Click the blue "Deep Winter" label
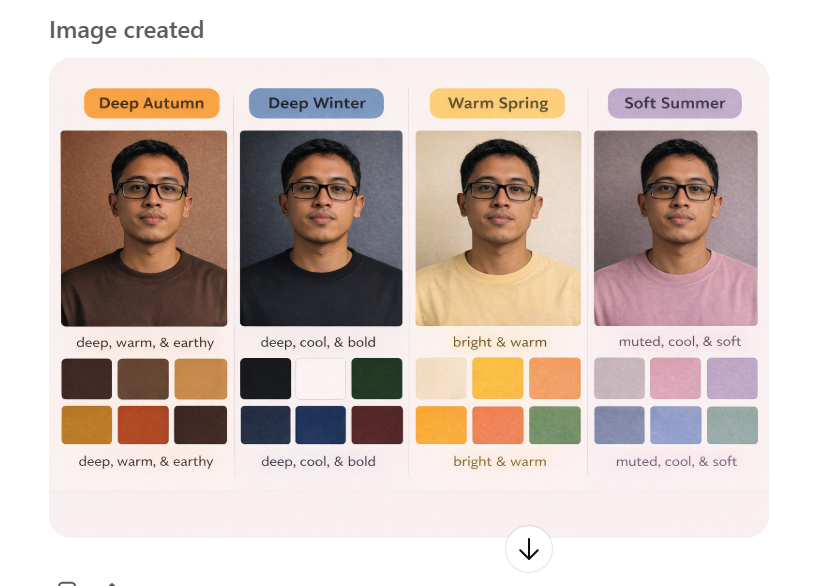This screenshot has height=586, width=813. tap(316, 103)
